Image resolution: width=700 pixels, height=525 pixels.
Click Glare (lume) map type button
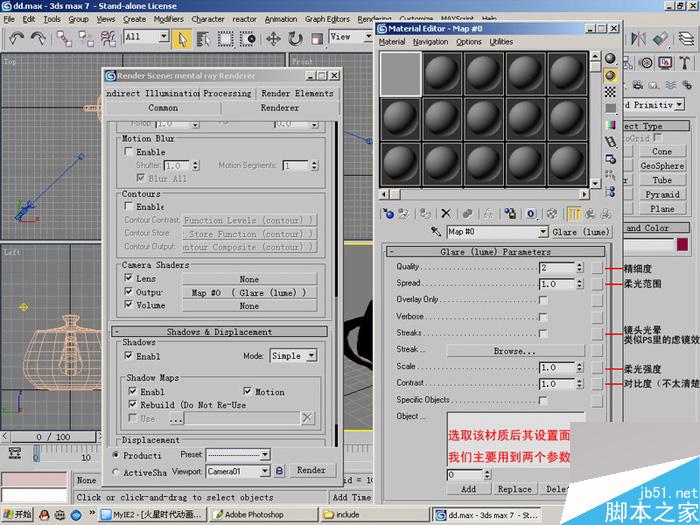(x=580, y=232)
